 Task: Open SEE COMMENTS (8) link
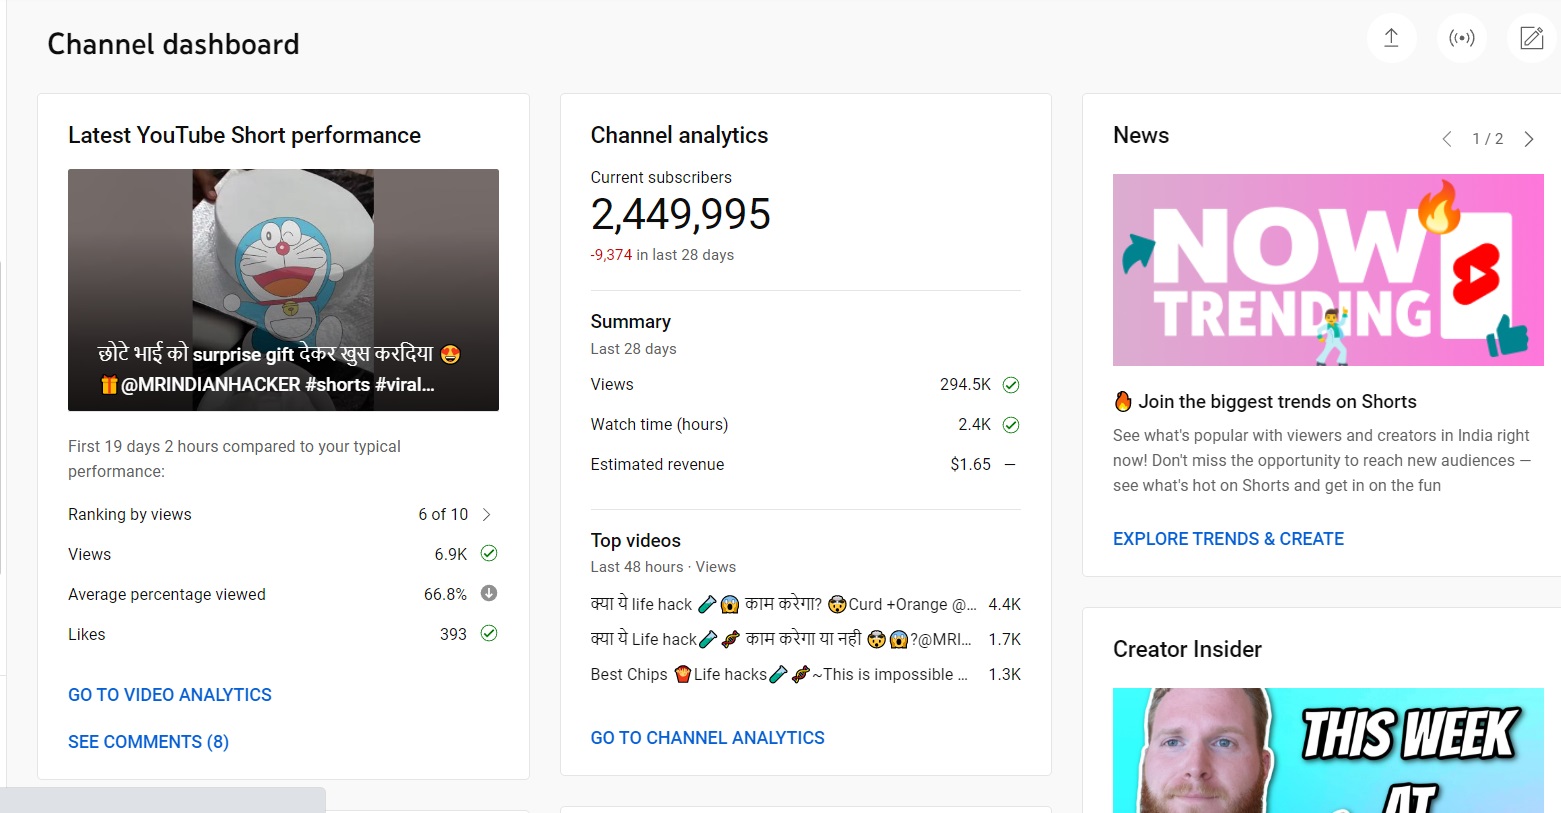click(148, 742)
